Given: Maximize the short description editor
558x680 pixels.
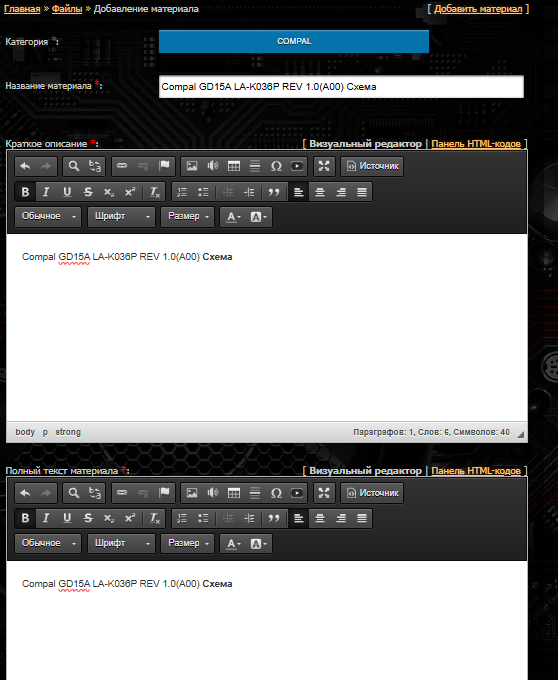Looking at the screenshot, I should tap(324, 166).
